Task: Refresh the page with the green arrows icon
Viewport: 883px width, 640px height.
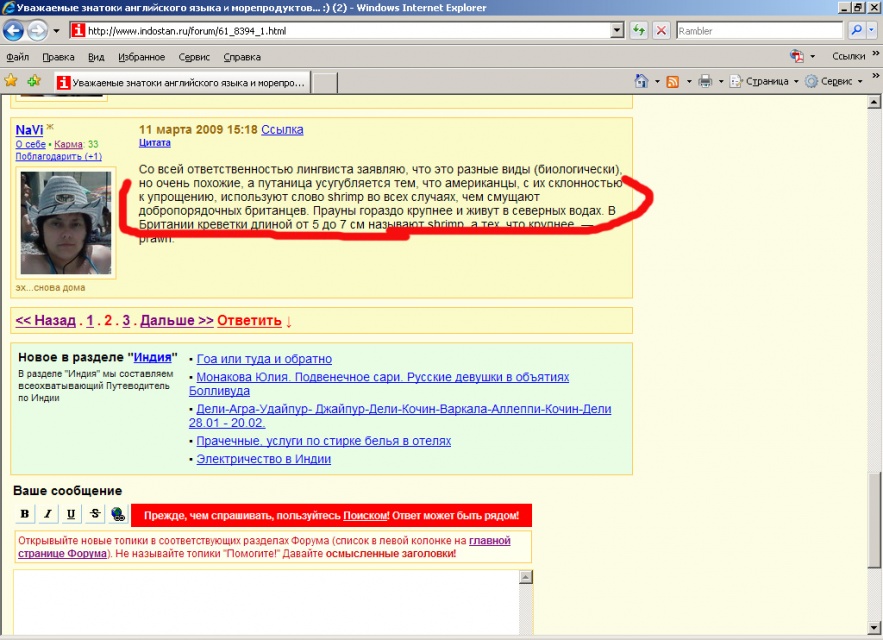Action: point(640,31)
